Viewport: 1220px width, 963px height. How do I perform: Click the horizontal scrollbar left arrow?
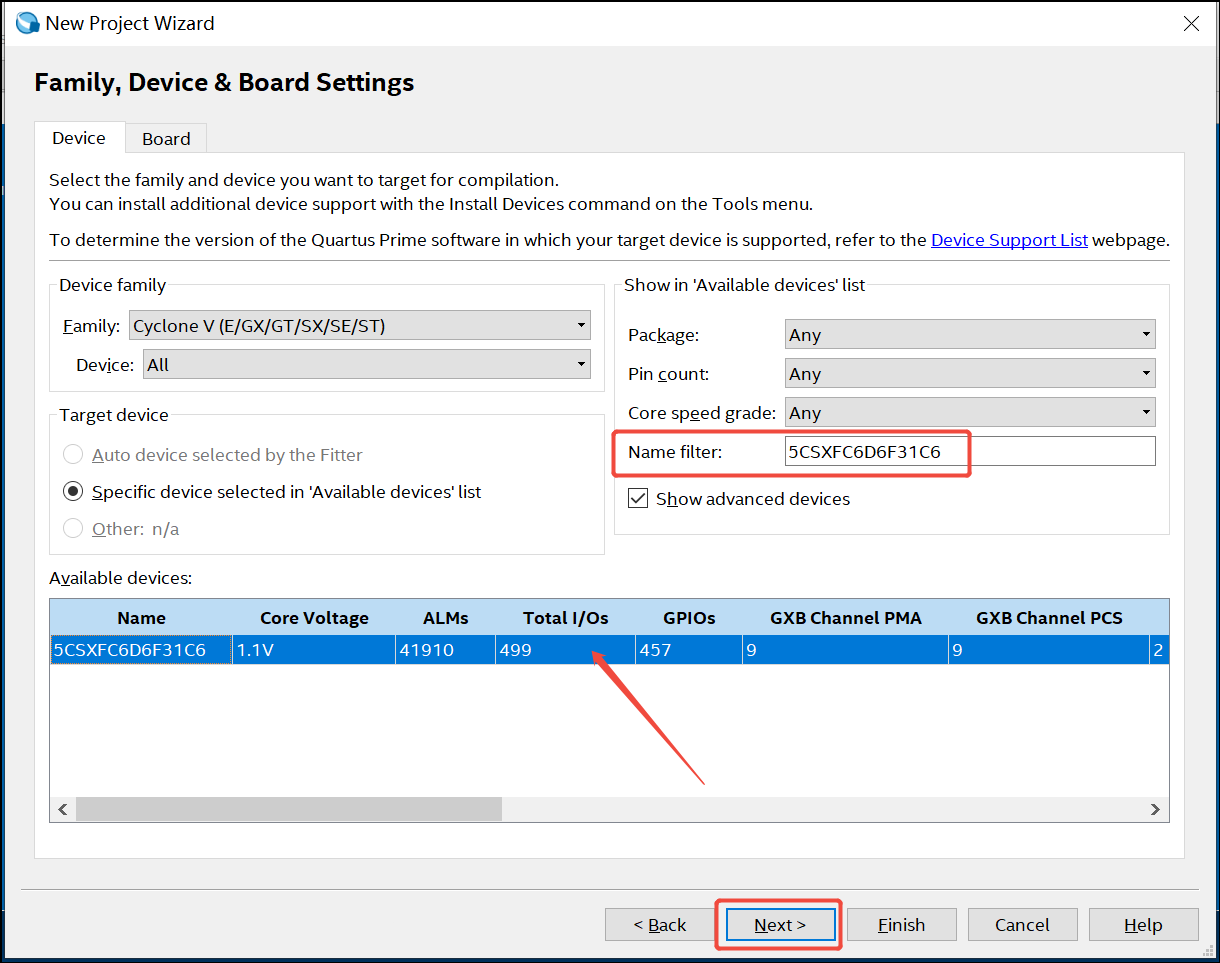coord(63,809)
